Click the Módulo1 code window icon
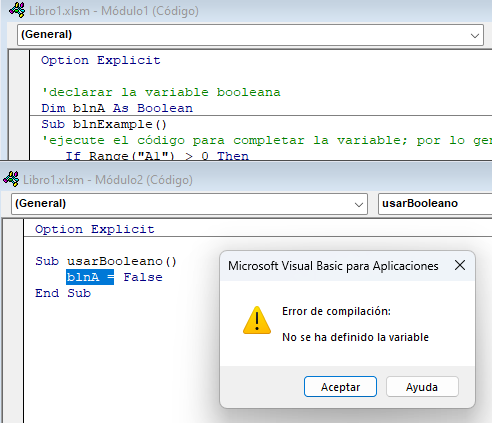 point(17,10)
